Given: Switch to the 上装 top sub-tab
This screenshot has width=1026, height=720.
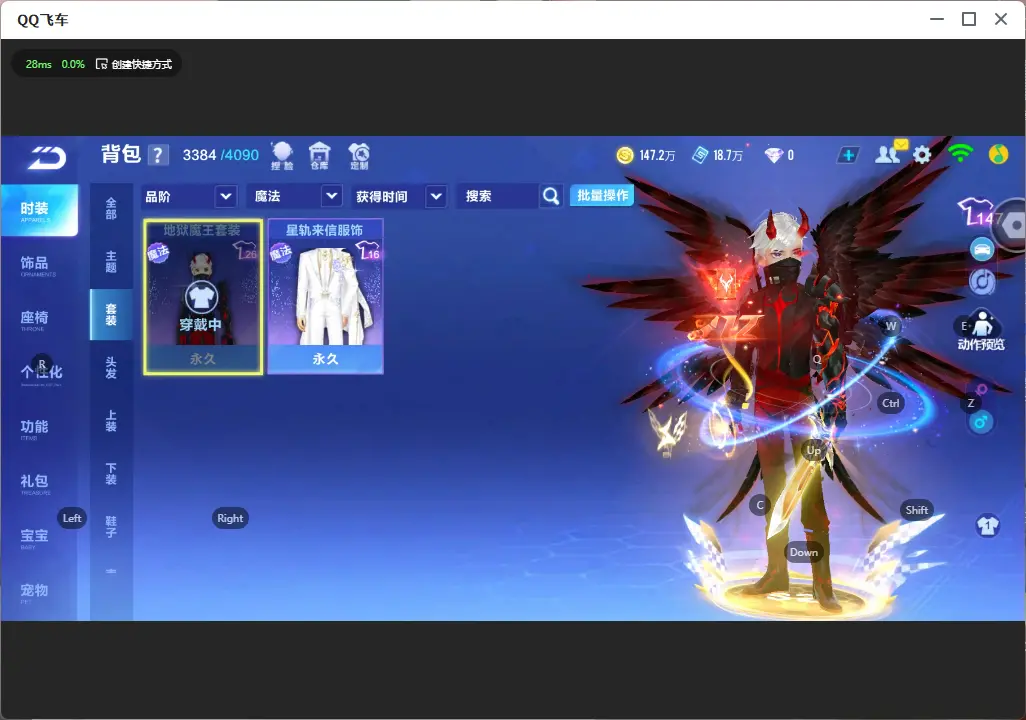Looking at the screenshot, I should tap(111, 421).
